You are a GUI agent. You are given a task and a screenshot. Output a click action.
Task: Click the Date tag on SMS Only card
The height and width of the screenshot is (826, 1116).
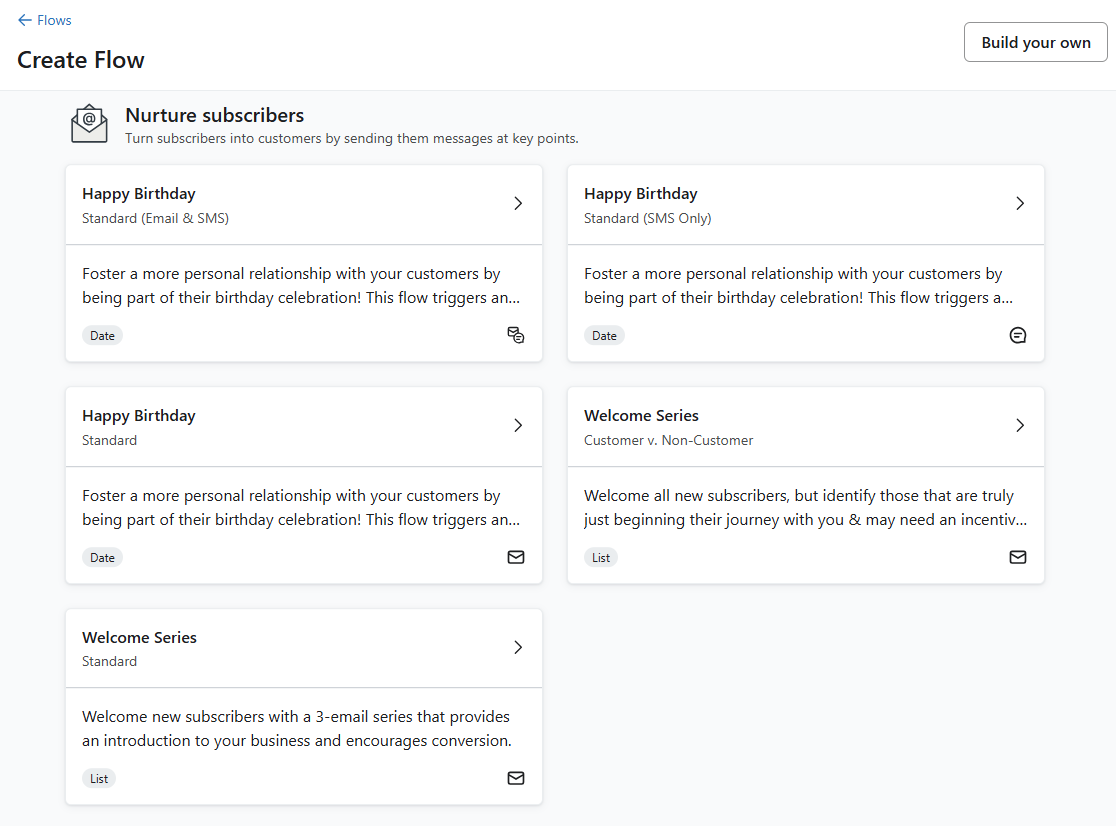(604, 336)
